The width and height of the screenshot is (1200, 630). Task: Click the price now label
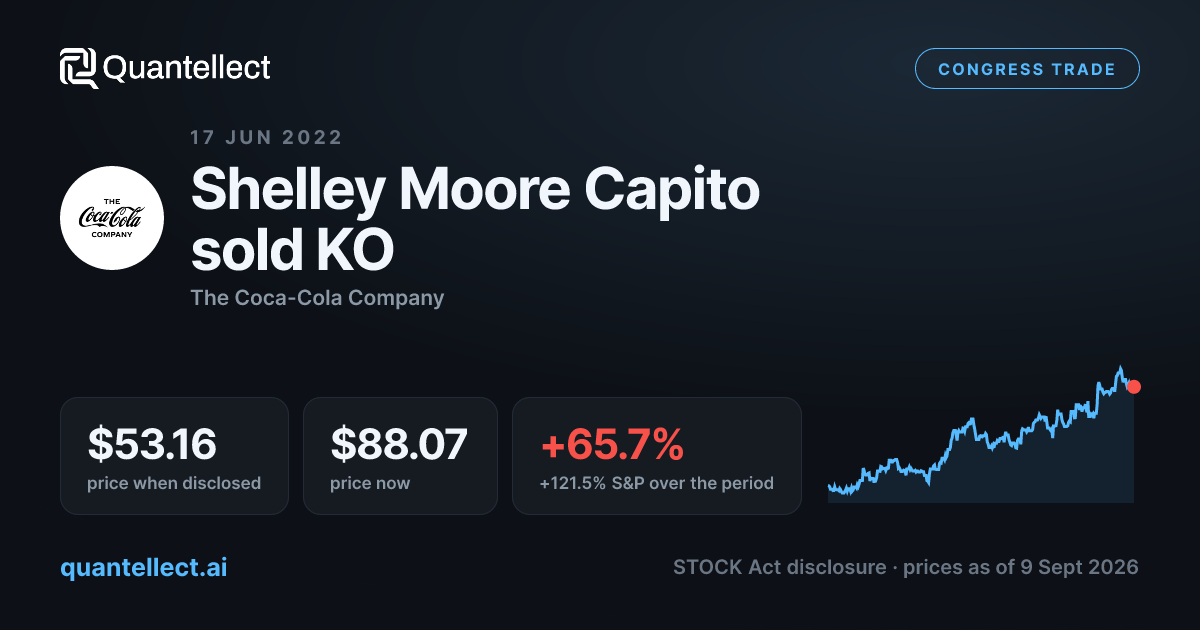[x=370, y=483]
